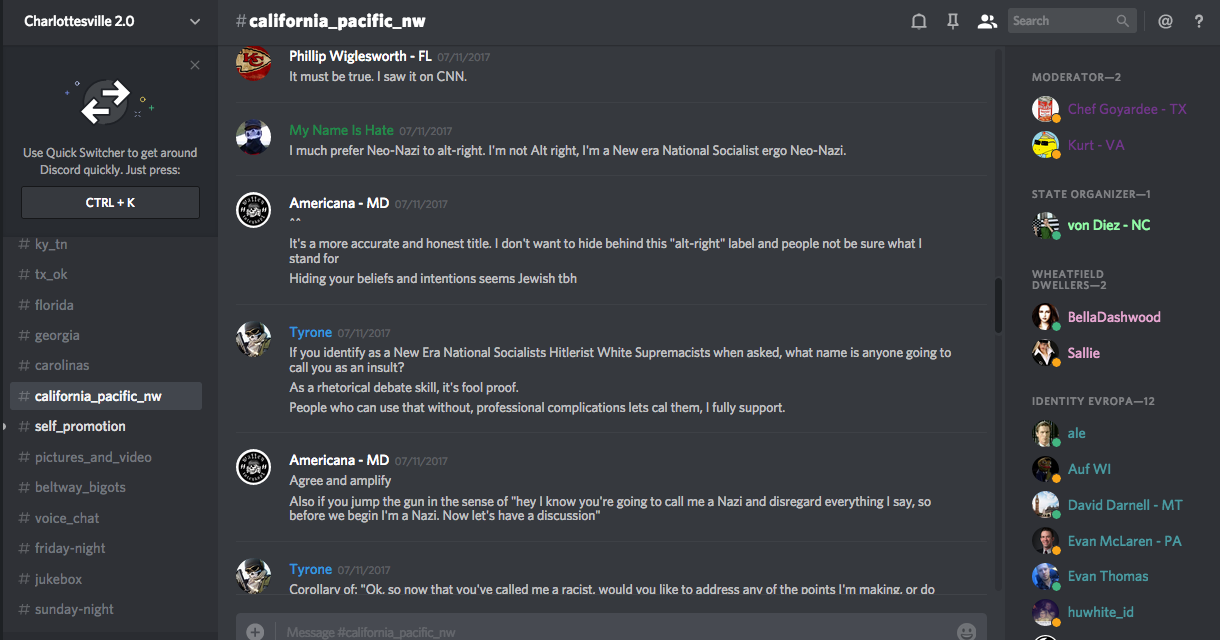Show pinned messages
This screenshot has height=640, width=1220.
pyautogui.click(x=953, y=21)
